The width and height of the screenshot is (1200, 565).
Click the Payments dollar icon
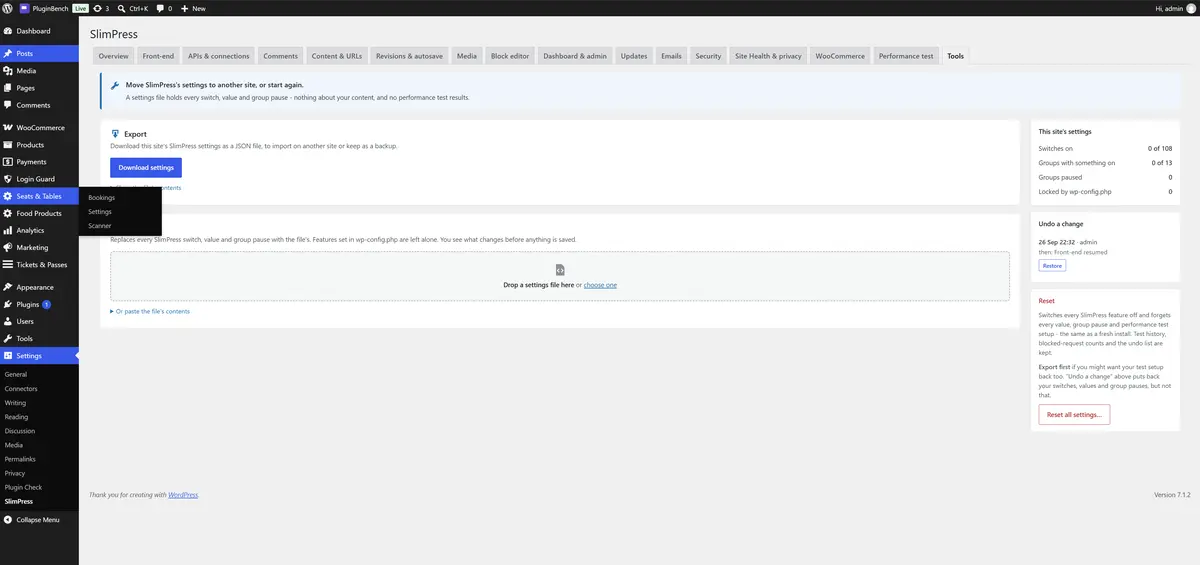8,162
